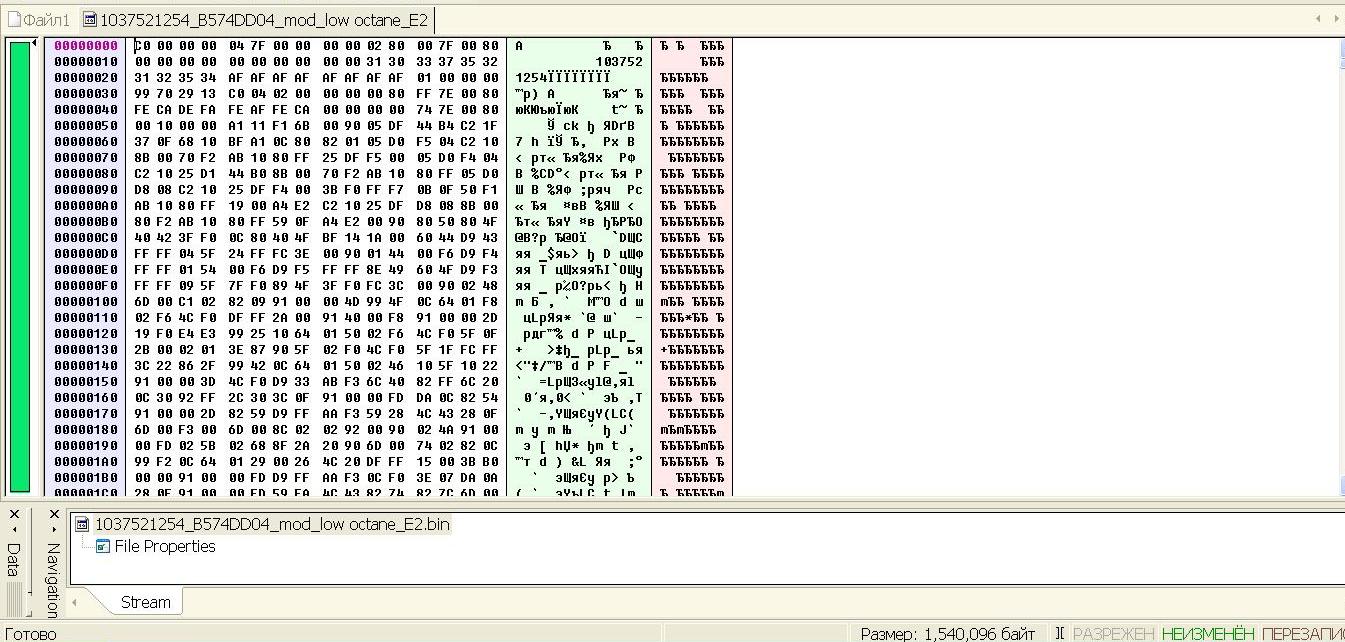Collapse the file map arrow marker
The height and width of the screenshot is (642, 1345).
coord(35,43)
